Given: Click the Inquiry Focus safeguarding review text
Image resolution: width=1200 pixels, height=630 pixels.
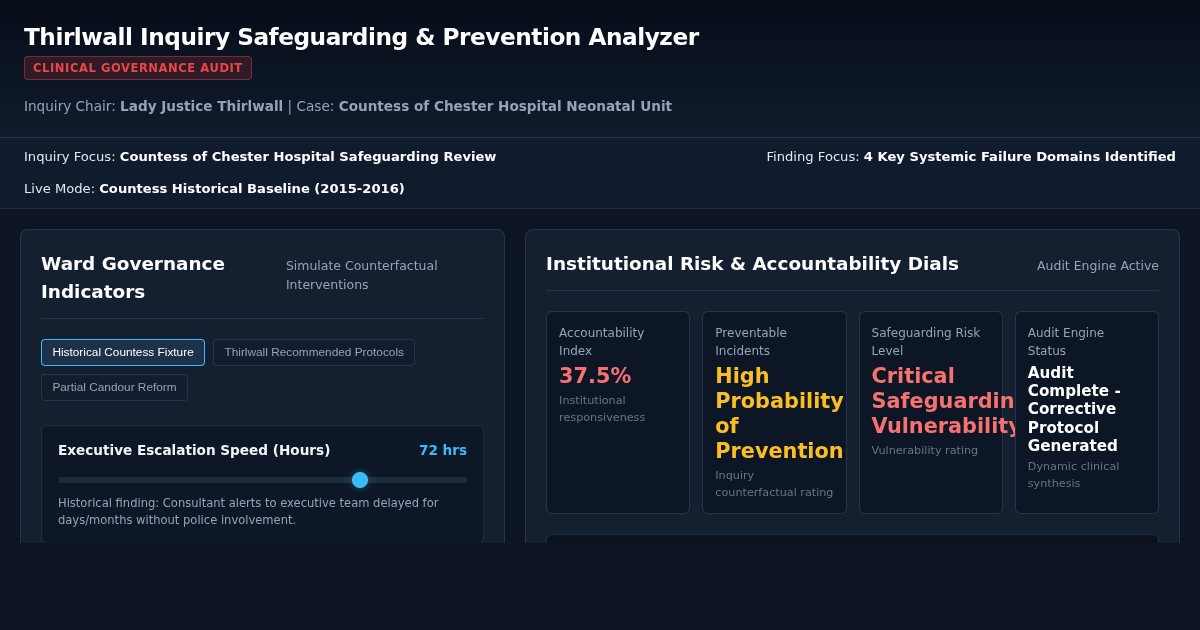Looking at the screenshot, I should pyautogui.click(x=260, y=157).
